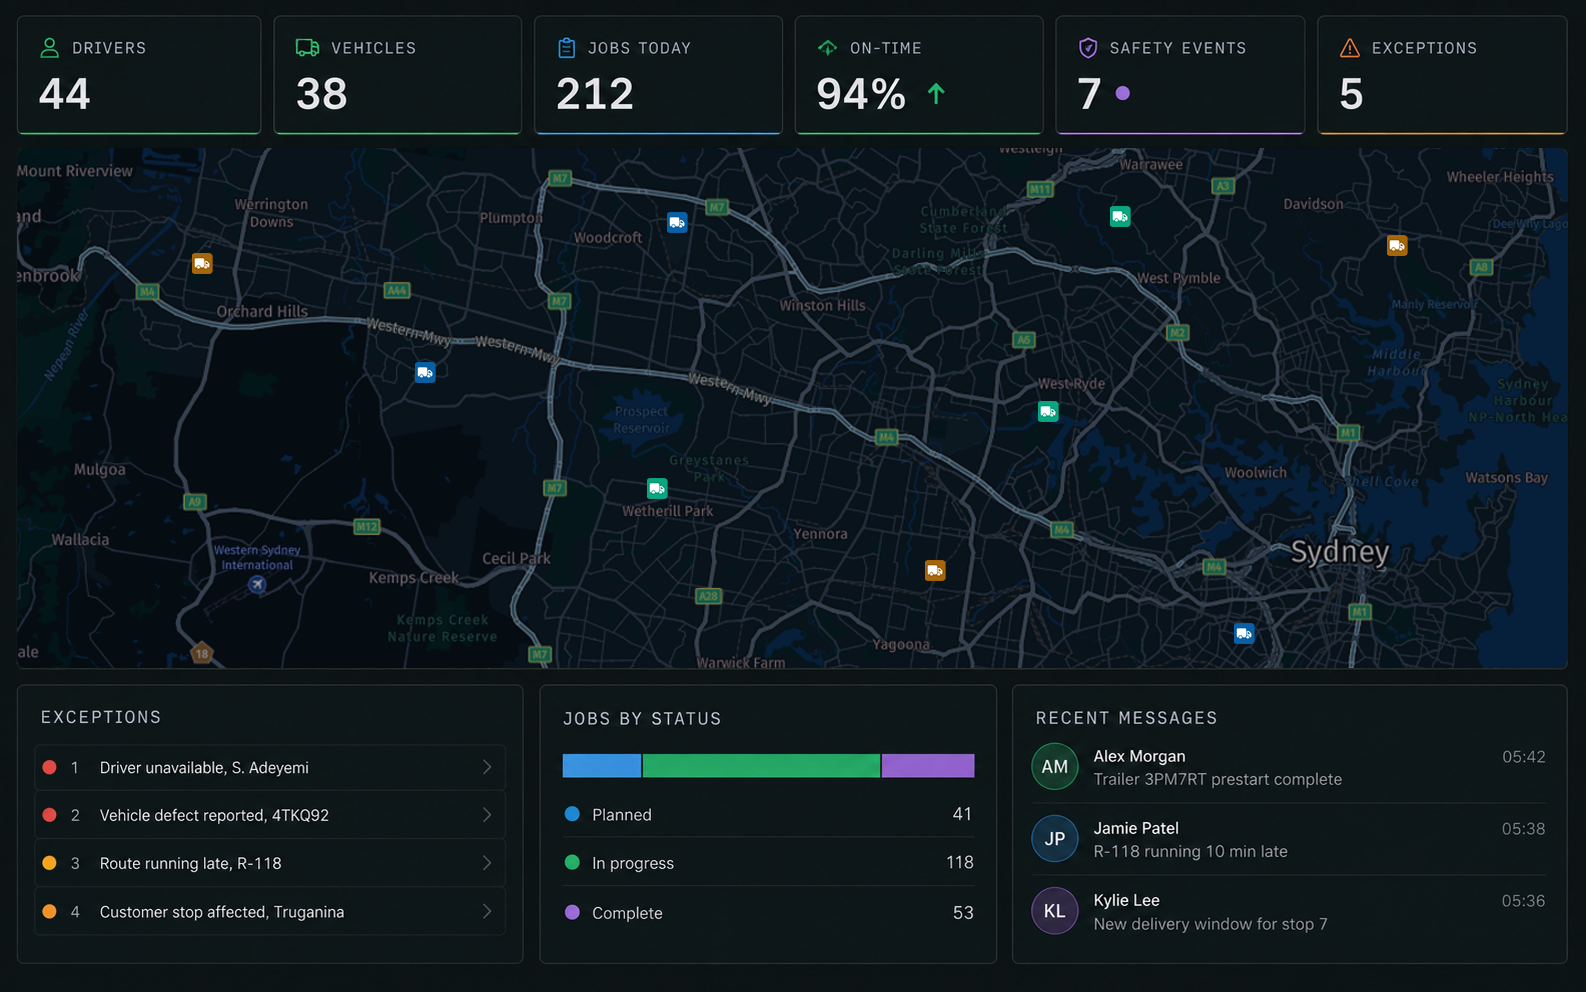The height and width of the screenshot is (992, 1586).
Task: Select orange truck marker near Davidson
Action: [1397, 245]
